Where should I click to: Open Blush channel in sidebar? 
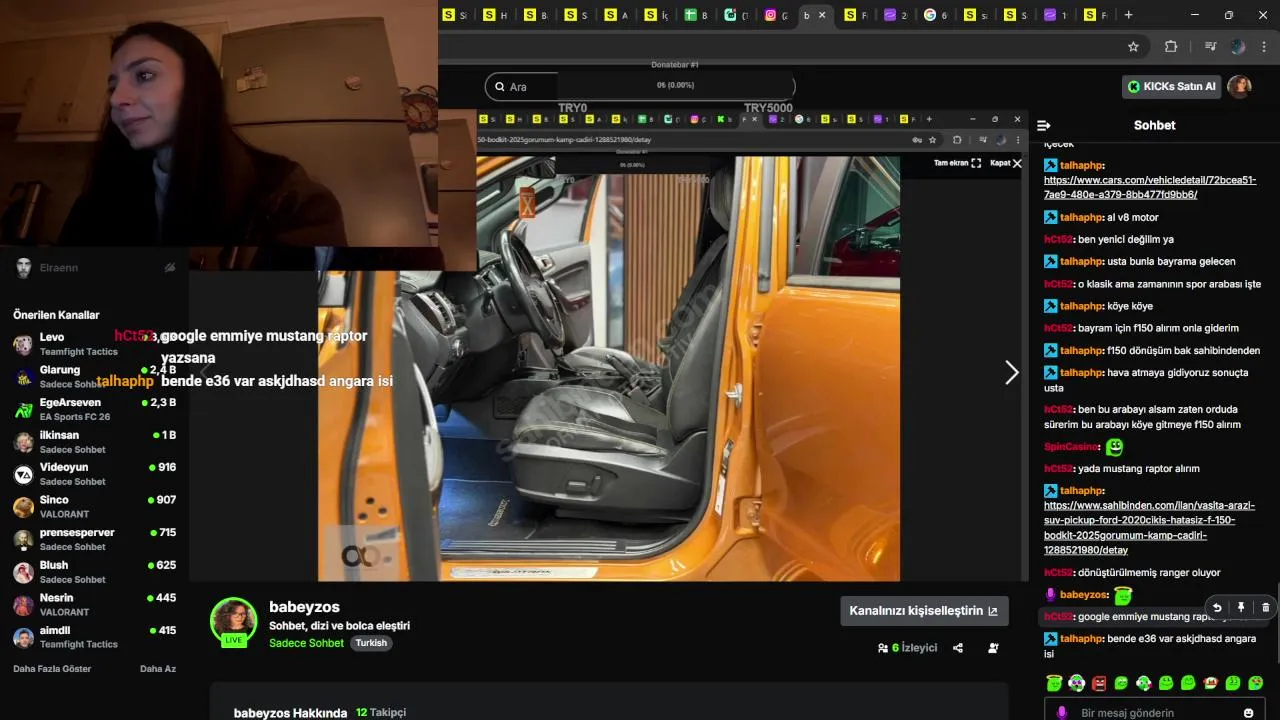(x=95, y=572)
